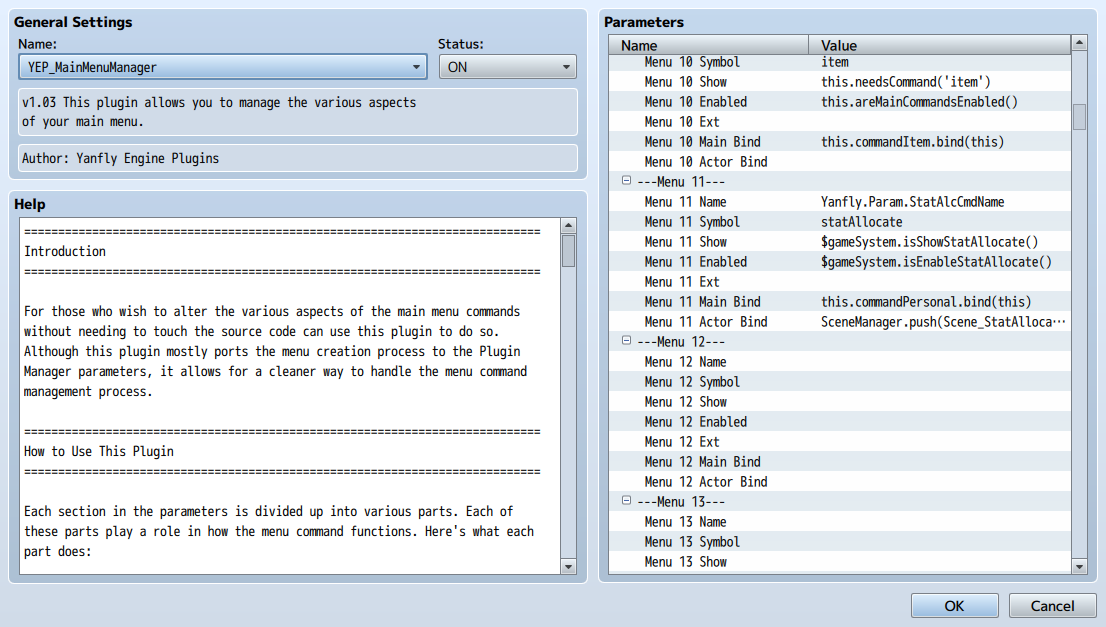
Task: Click the Help panel scrollbar thumb
Action: tap(569, 251)
